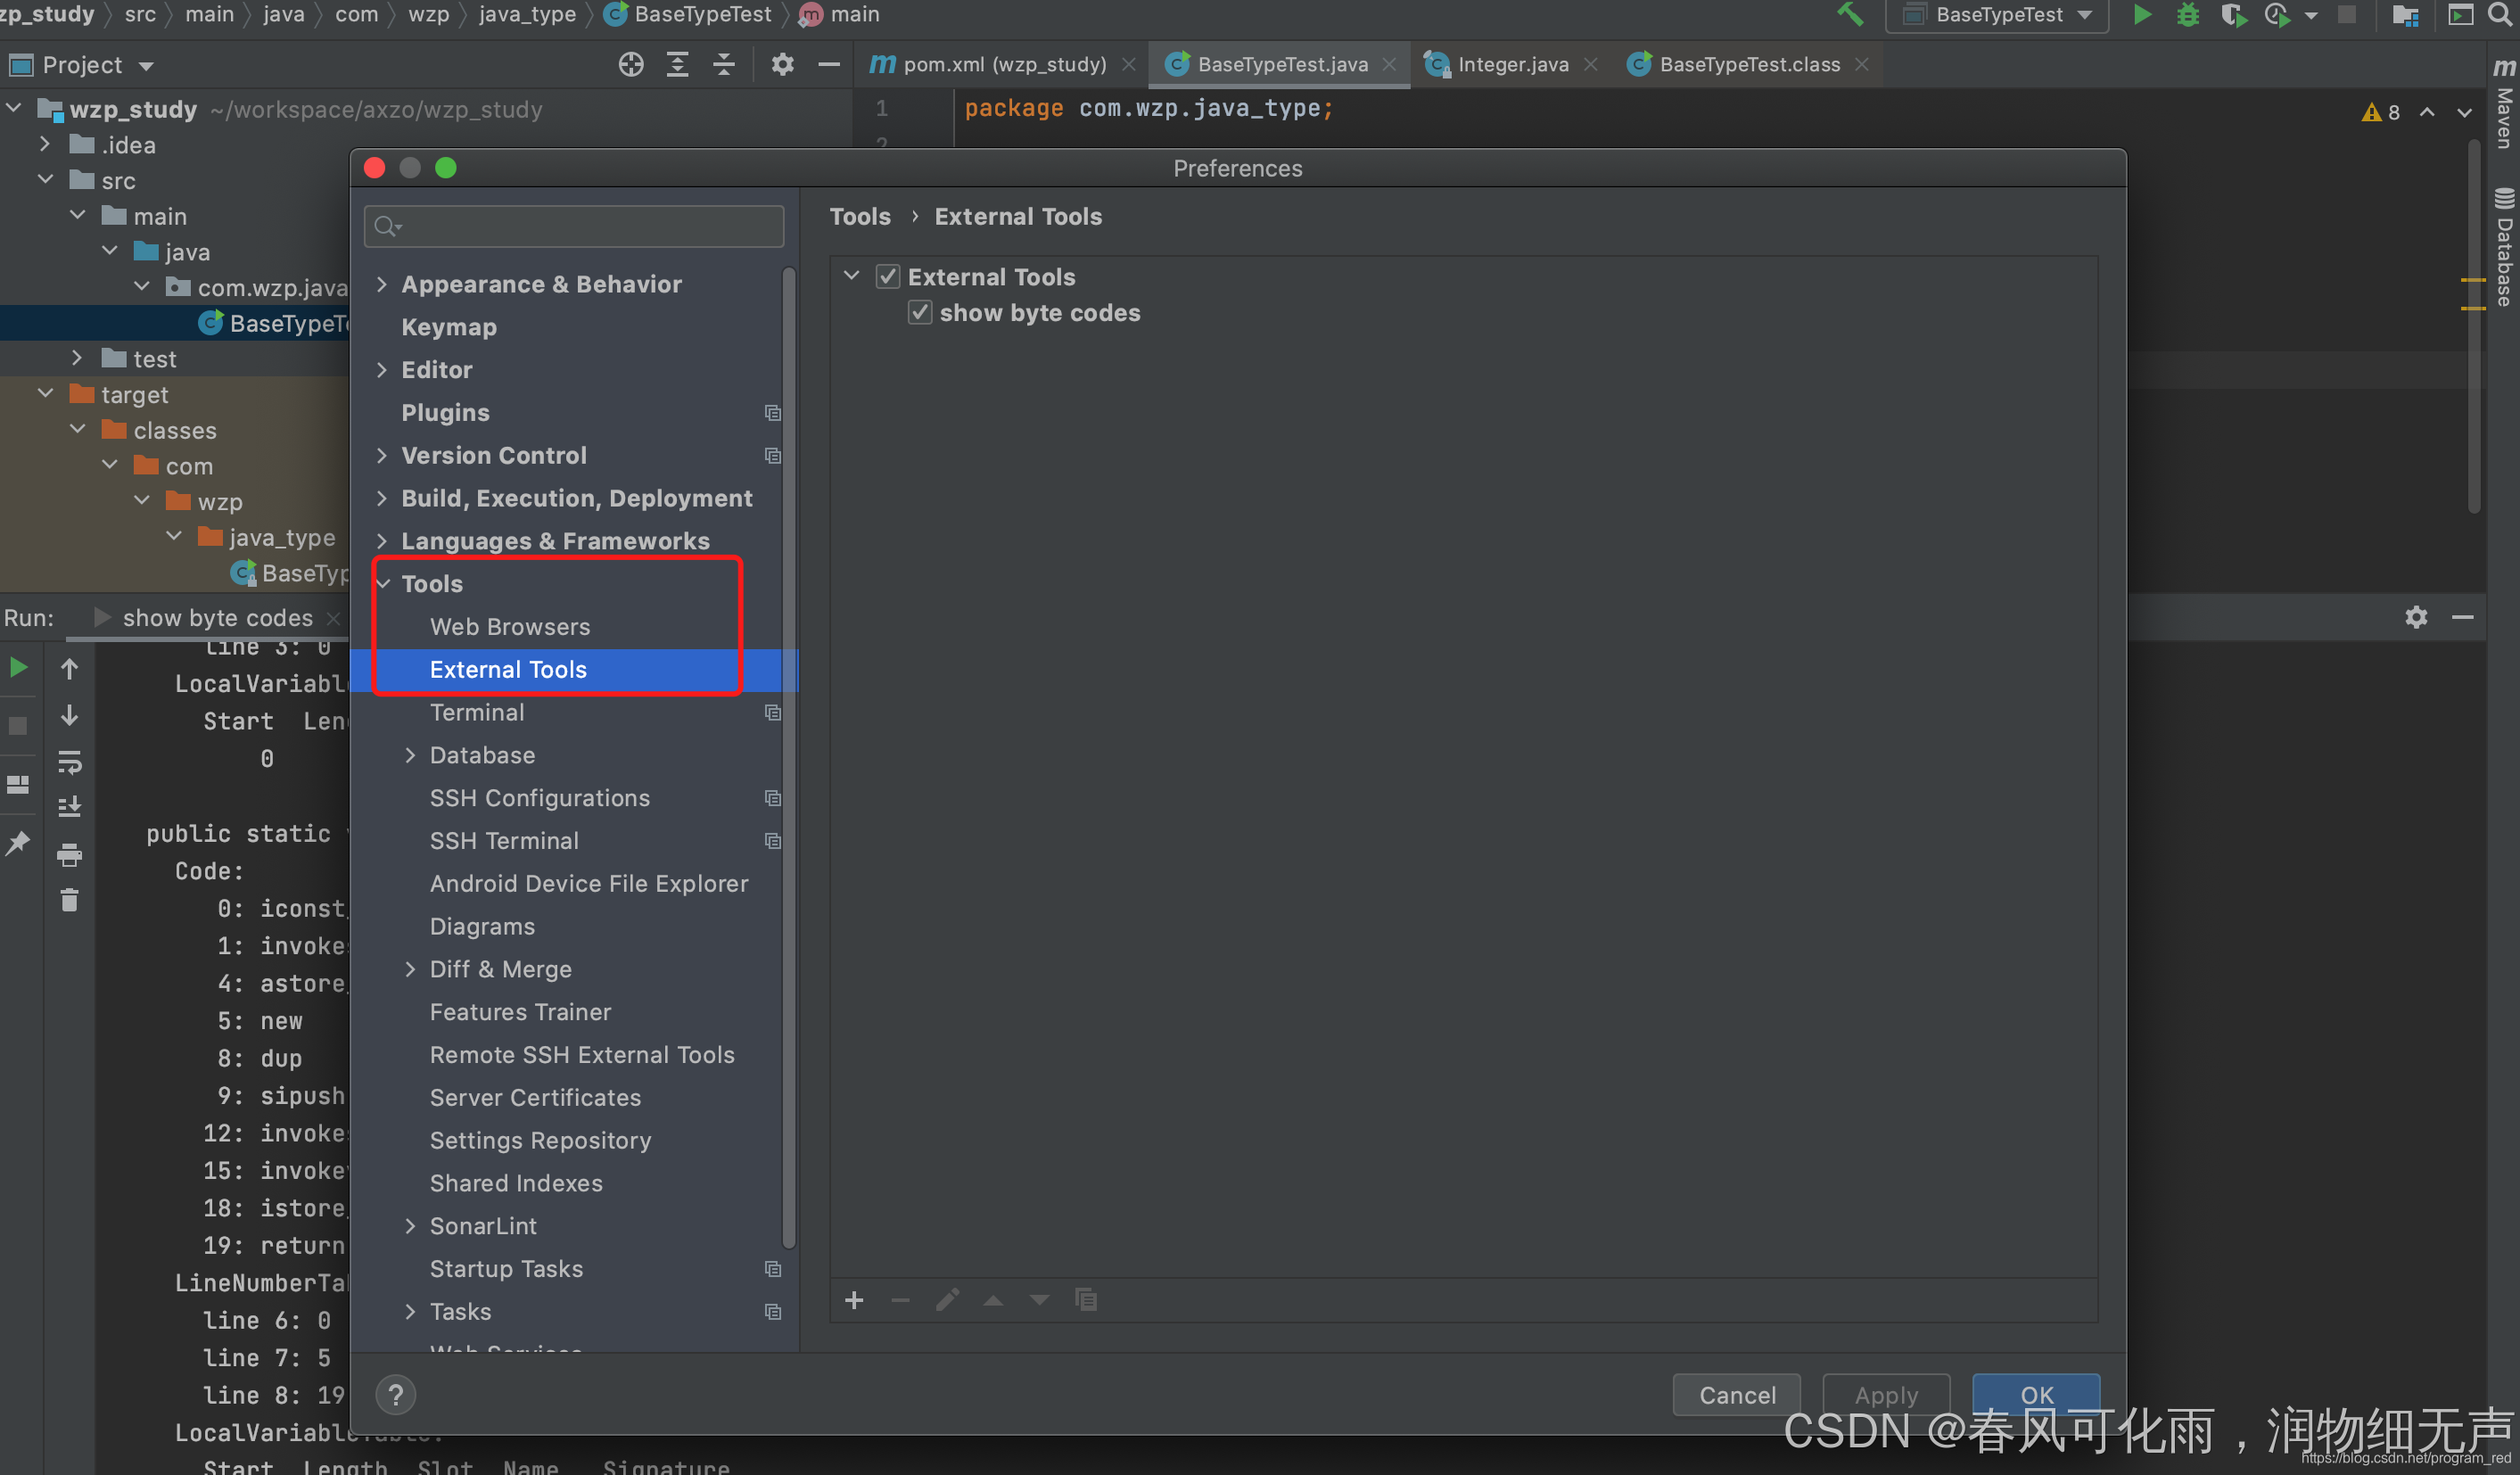Expand the Appearance & Behavior section
Screen dimensions: 2520x1475
pos(382,284)
